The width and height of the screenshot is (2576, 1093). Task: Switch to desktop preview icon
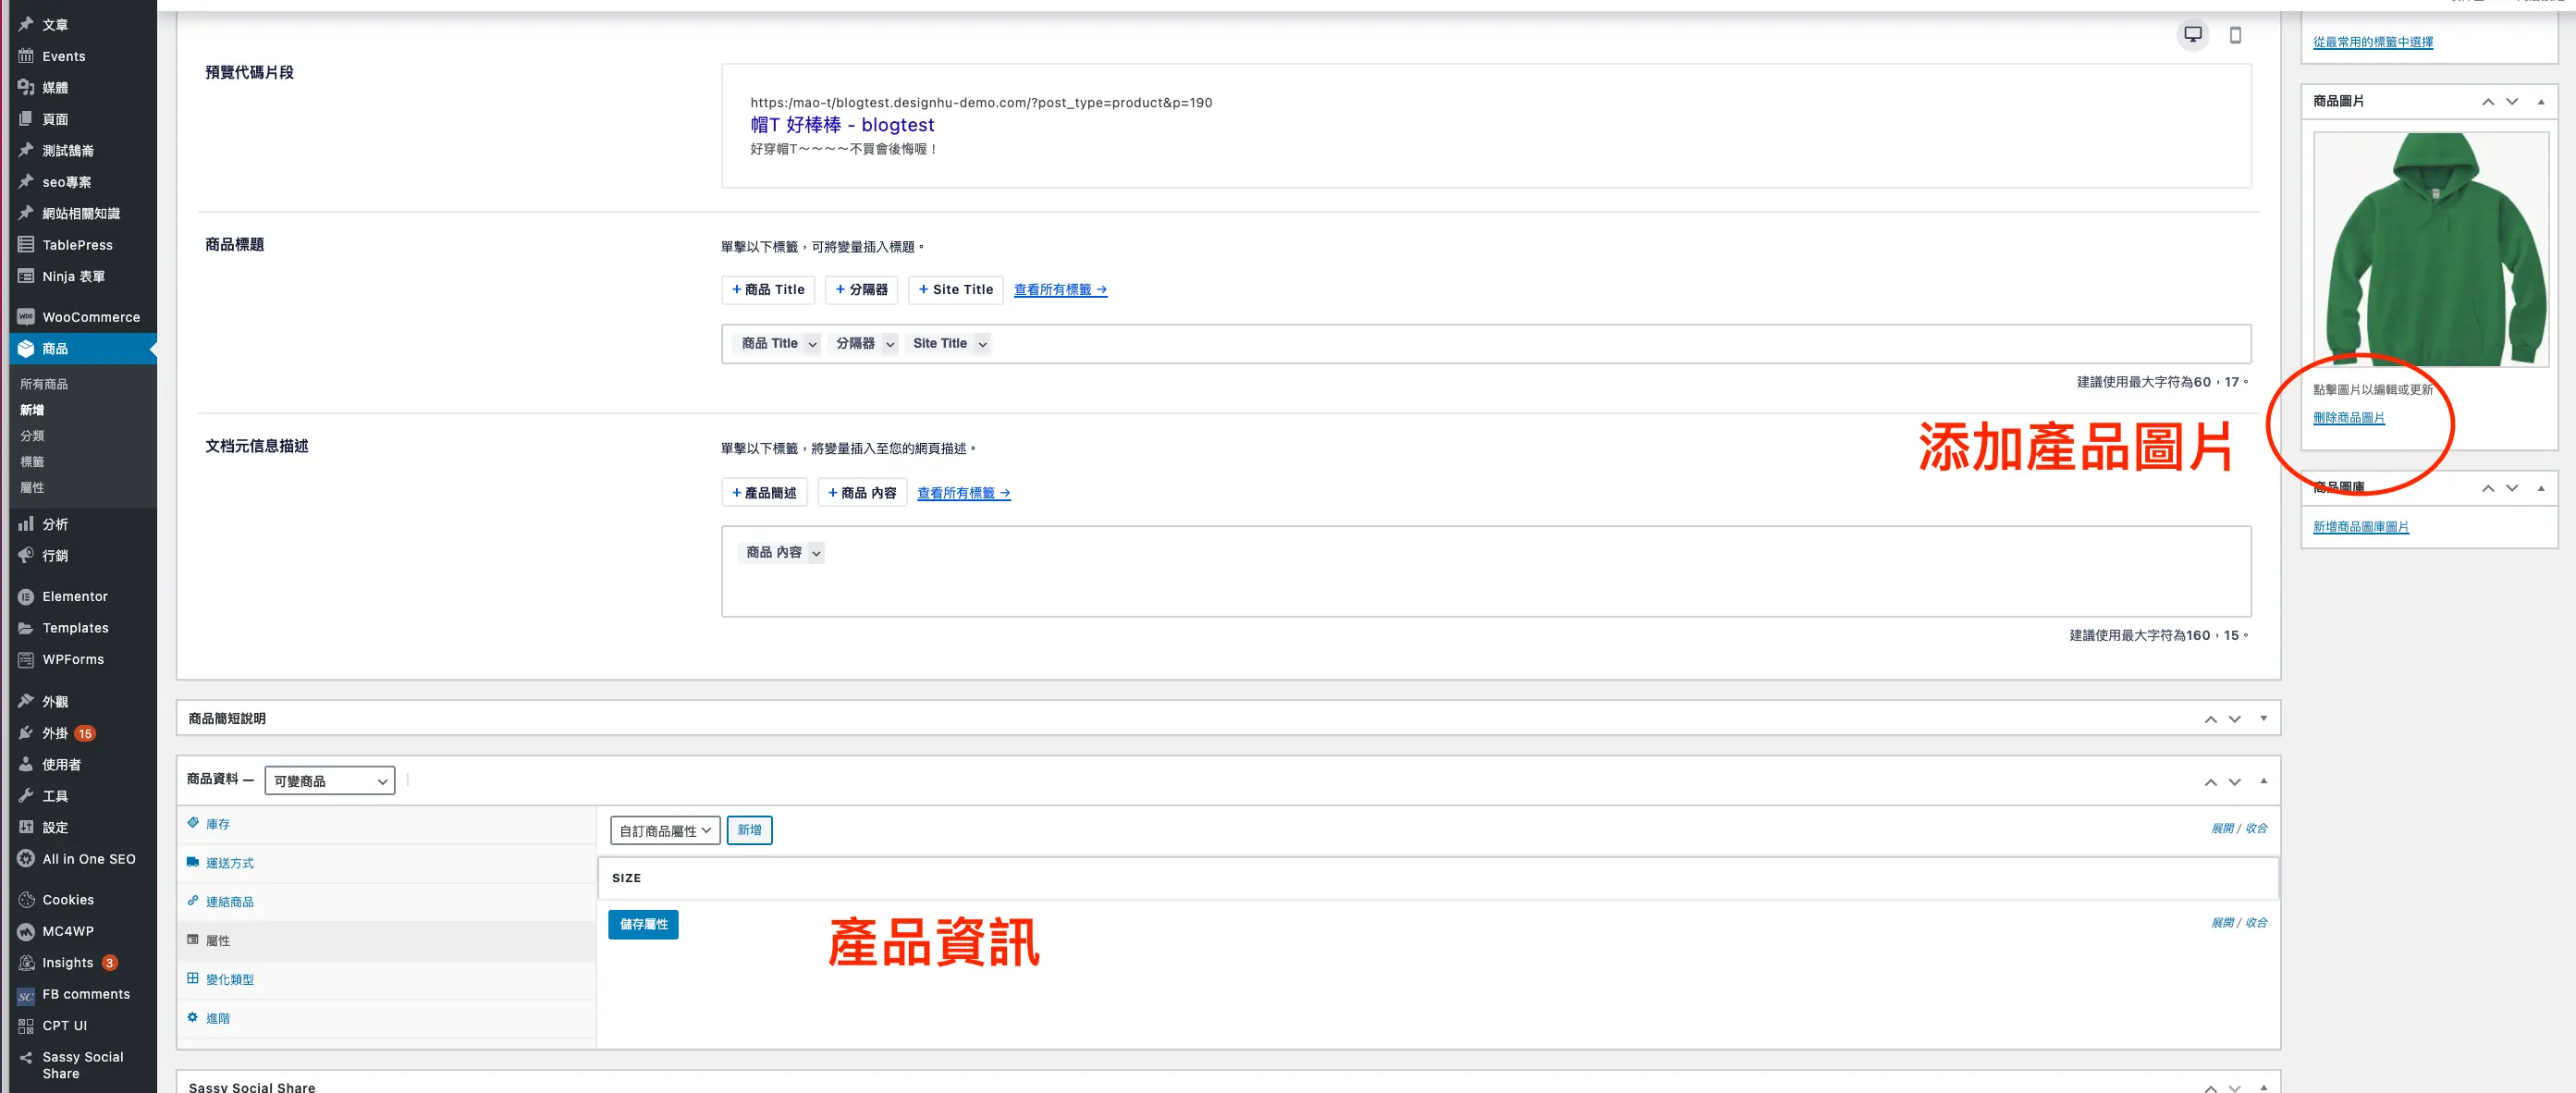pyautogui.click(x=2192, y=35)
